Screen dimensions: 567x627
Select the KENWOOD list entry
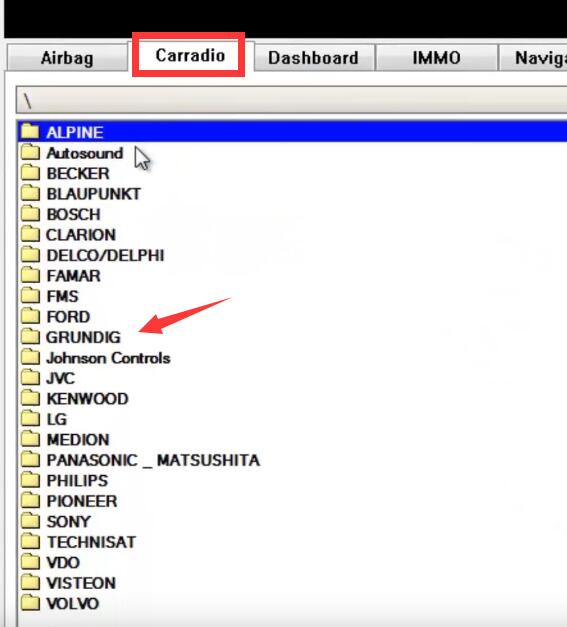pyautogui.click(x=88, y=398)
